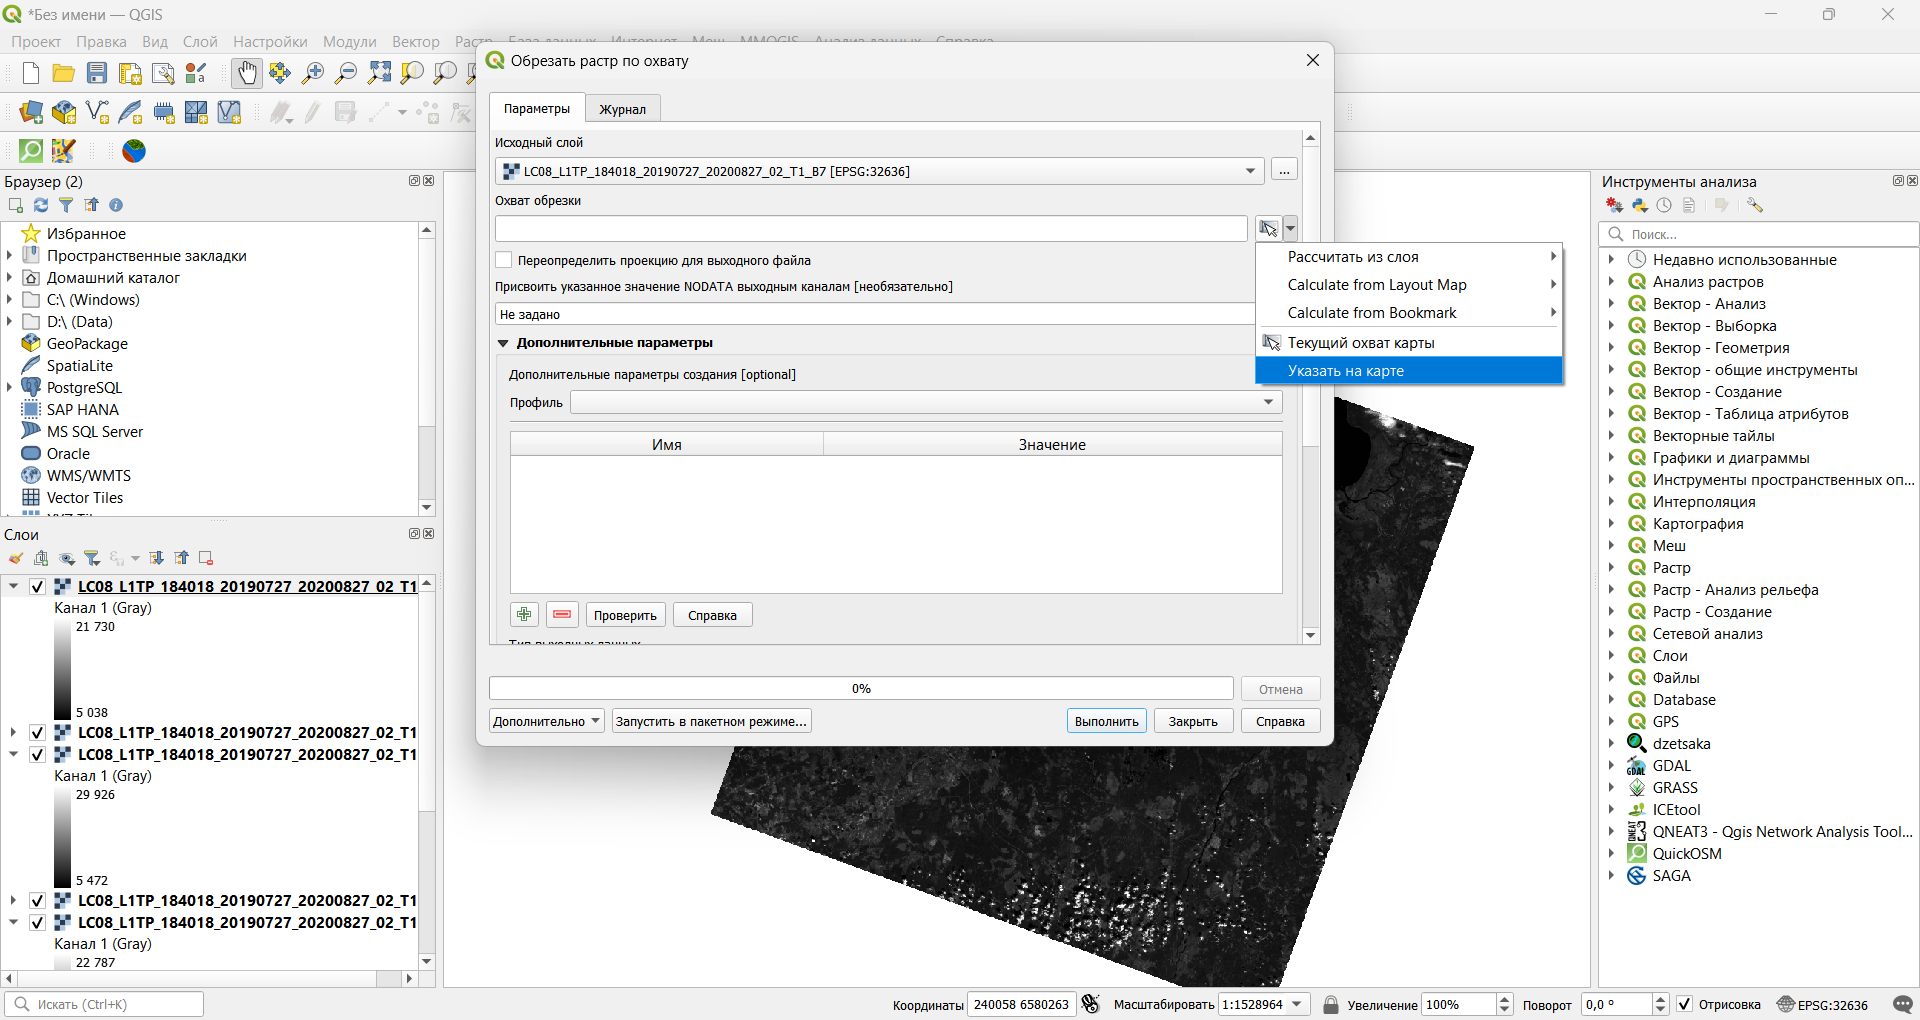
Task: Enable the override output projection checkbox
Action: click(x=505, y=260)
